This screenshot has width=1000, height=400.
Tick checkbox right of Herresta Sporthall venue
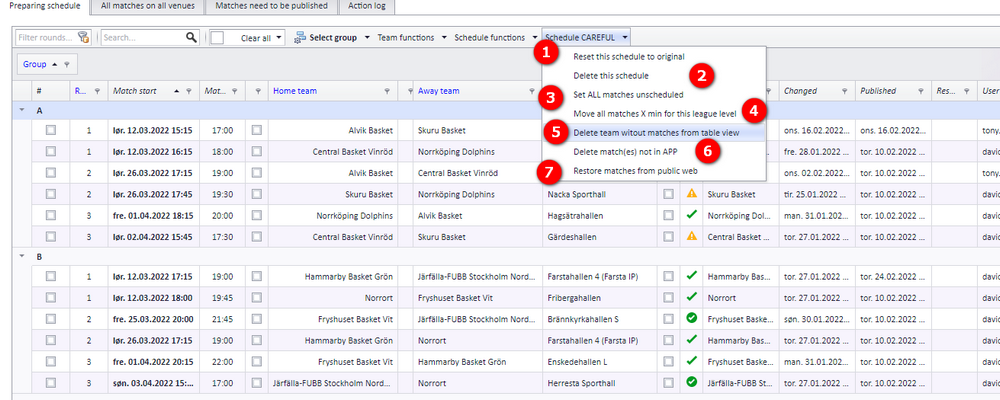click(x=668, y=381)
